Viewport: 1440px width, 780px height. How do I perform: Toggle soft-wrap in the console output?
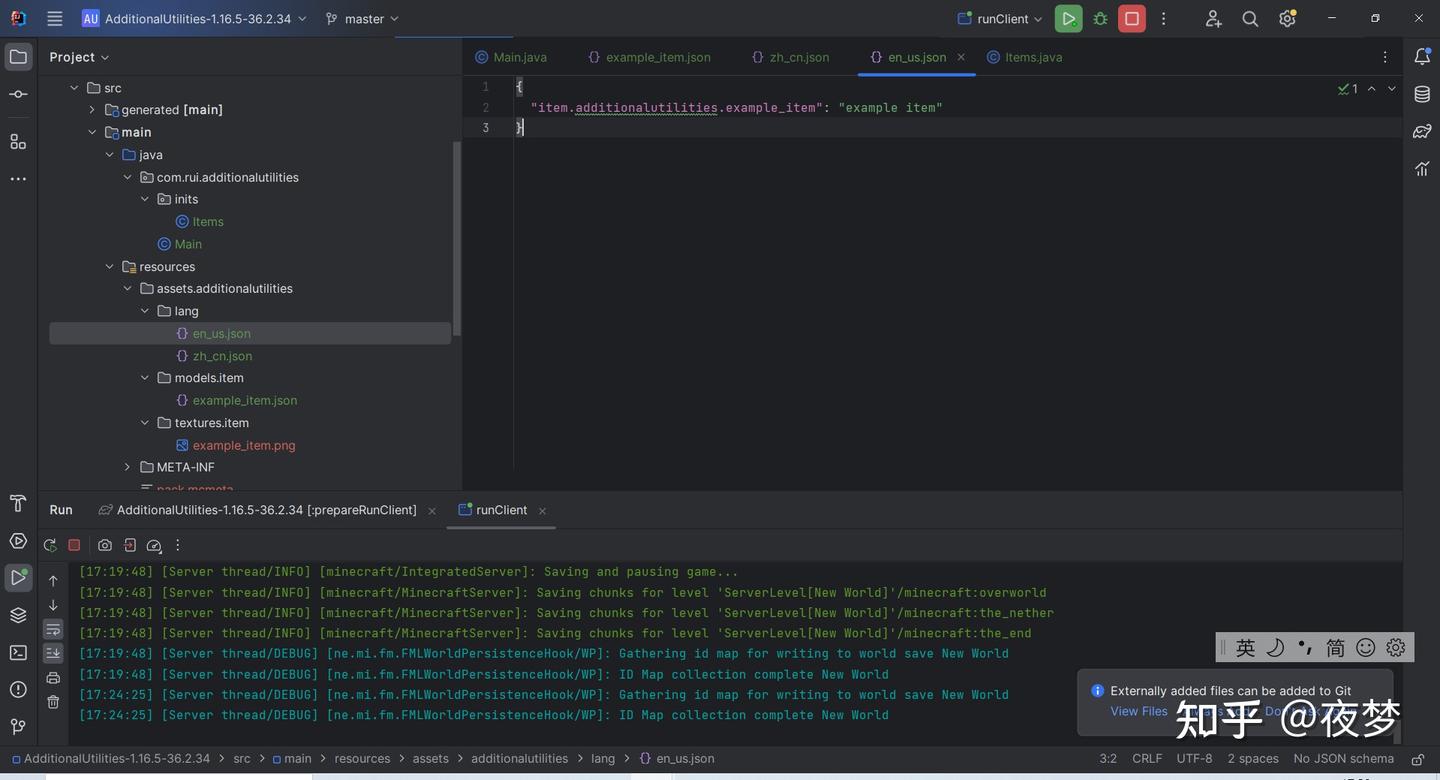pos(53,629)
